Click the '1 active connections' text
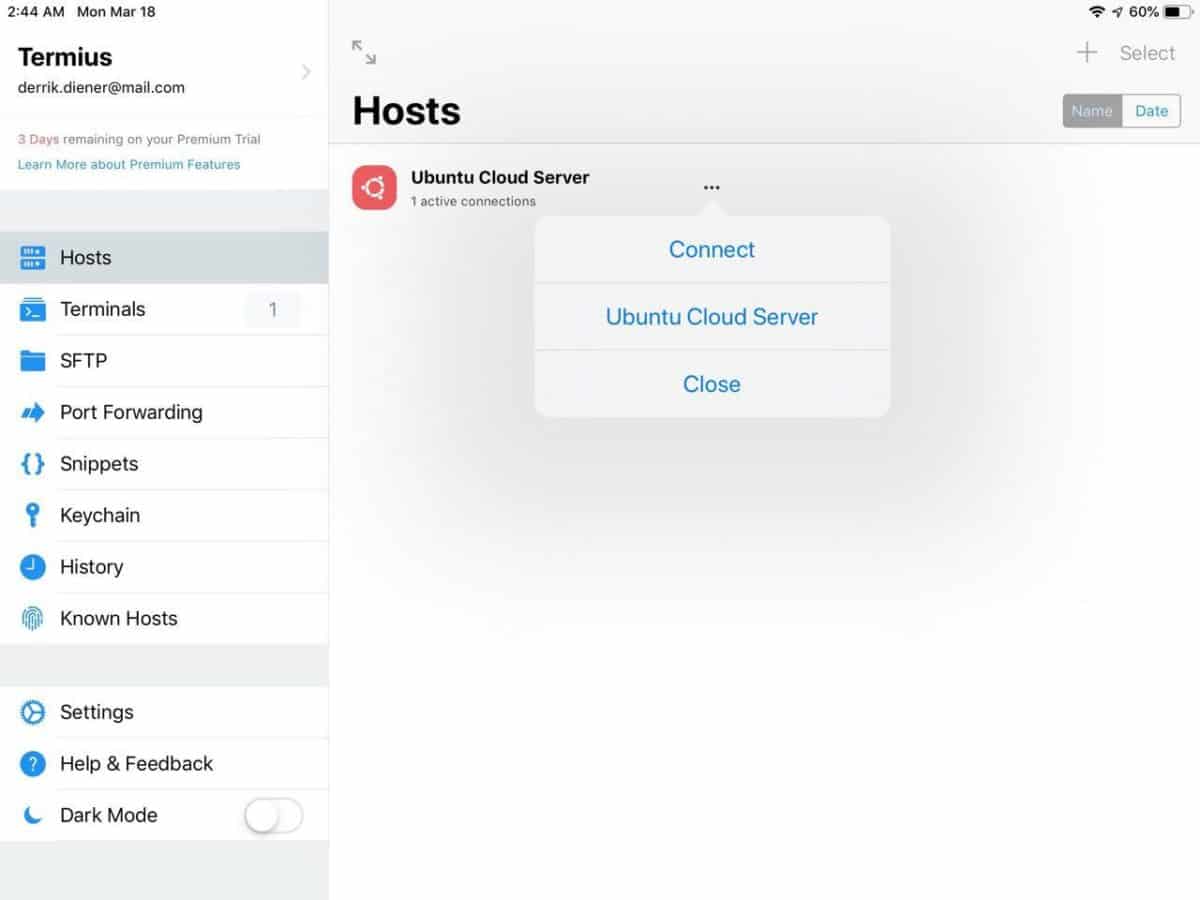 coord(473,201)
